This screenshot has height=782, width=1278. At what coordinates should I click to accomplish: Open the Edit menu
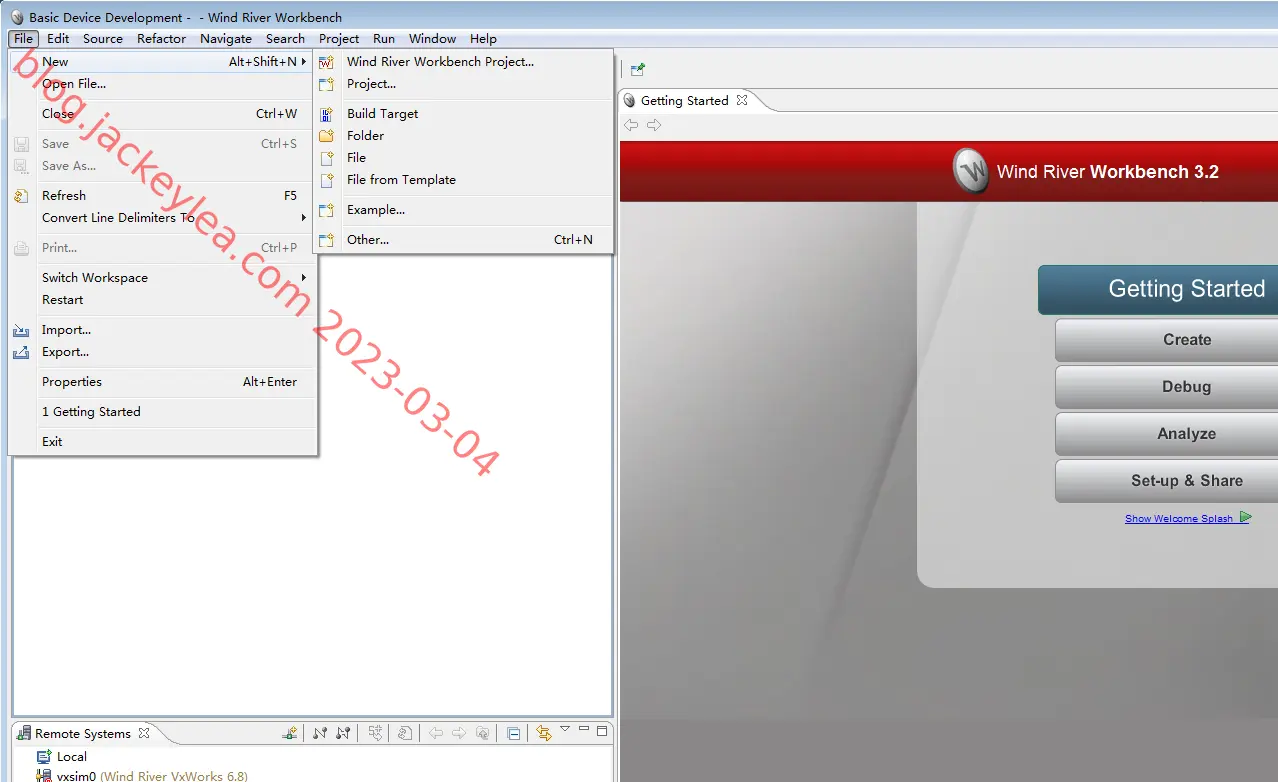coord(58,38)
